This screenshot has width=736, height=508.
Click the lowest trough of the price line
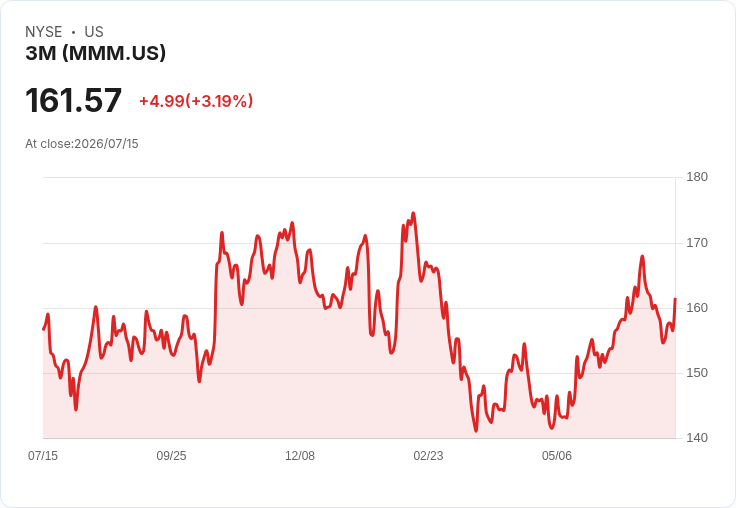(476, 431)
